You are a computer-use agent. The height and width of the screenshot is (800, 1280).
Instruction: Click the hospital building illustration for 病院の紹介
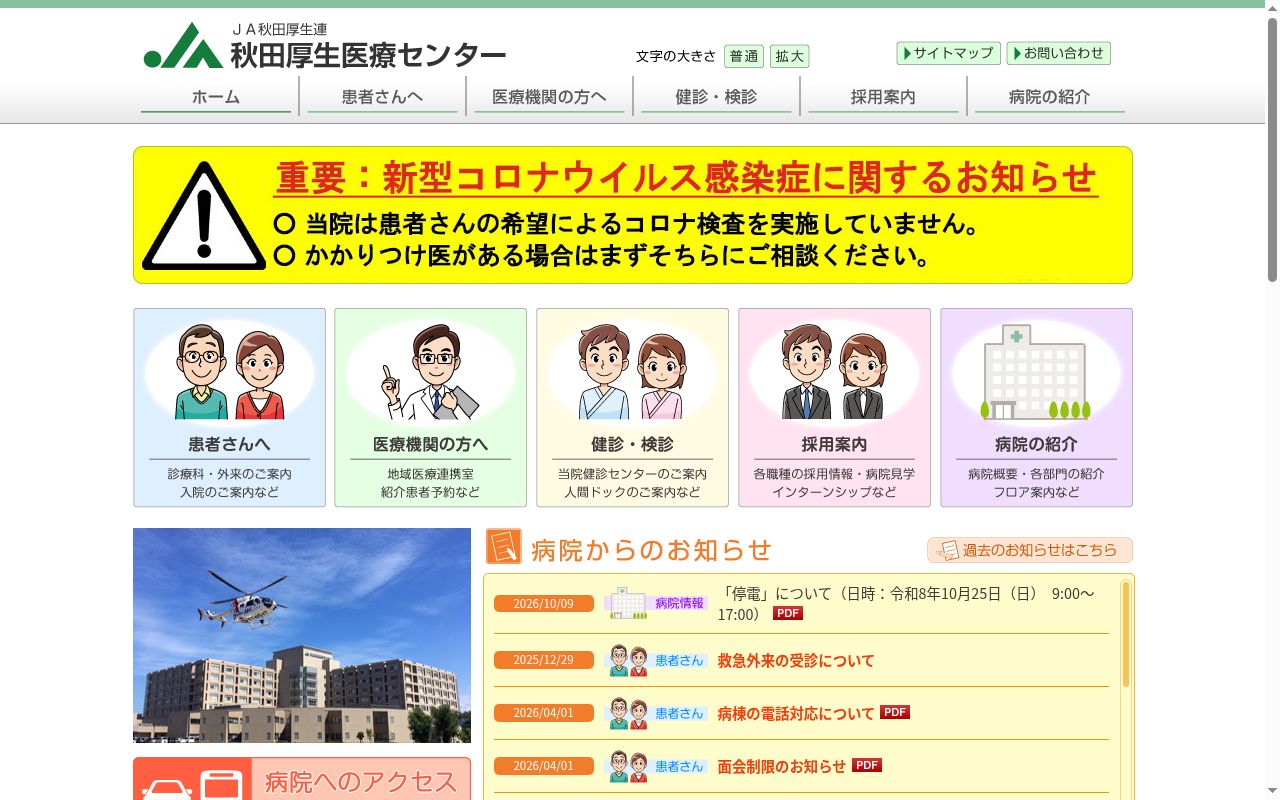[1036, 372]
